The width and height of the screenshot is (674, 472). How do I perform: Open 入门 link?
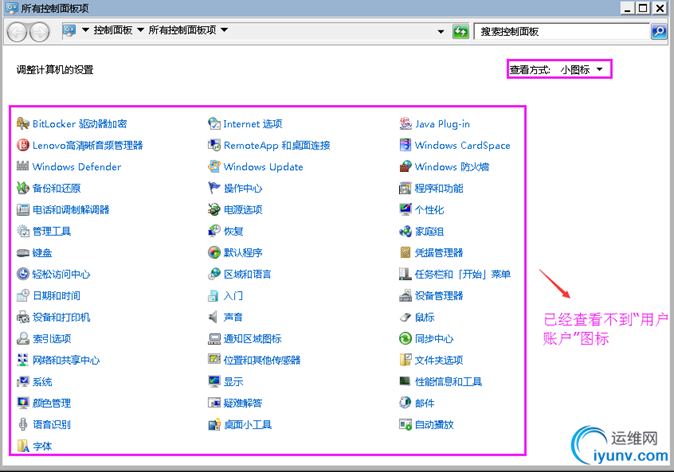click(x=233, y=296)
